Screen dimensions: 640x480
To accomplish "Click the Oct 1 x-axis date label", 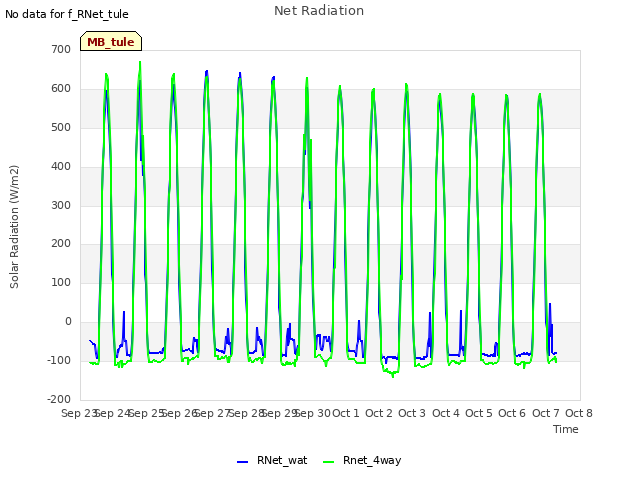I will (x=346, y=413).
